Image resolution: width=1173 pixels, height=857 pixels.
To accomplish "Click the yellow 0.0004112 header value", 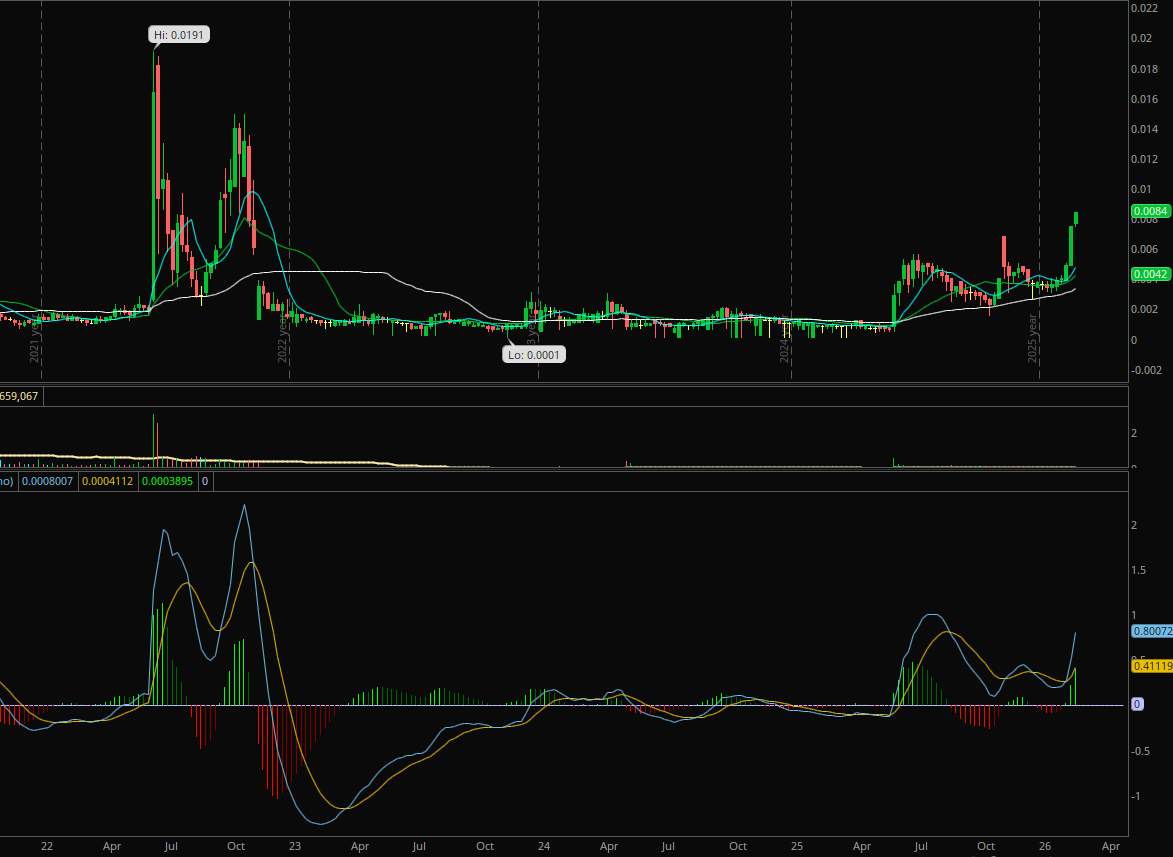I will point(107,481).
